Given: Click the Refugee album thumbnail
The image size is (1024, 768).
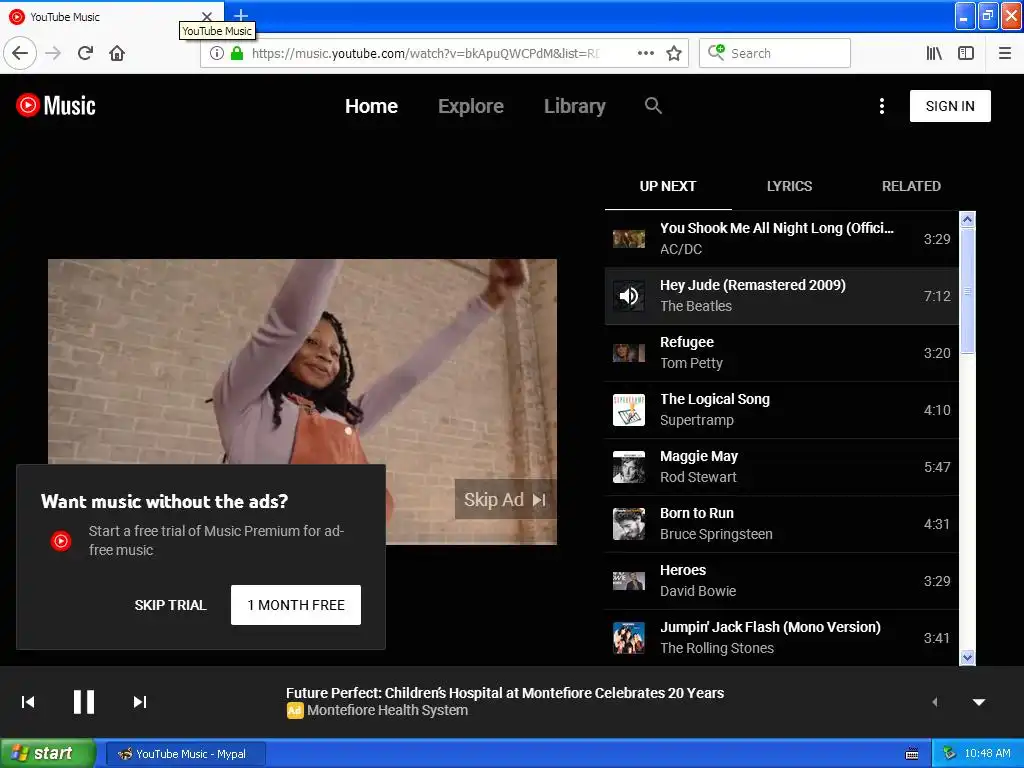Looking at the screenshot, I should 629,353.
